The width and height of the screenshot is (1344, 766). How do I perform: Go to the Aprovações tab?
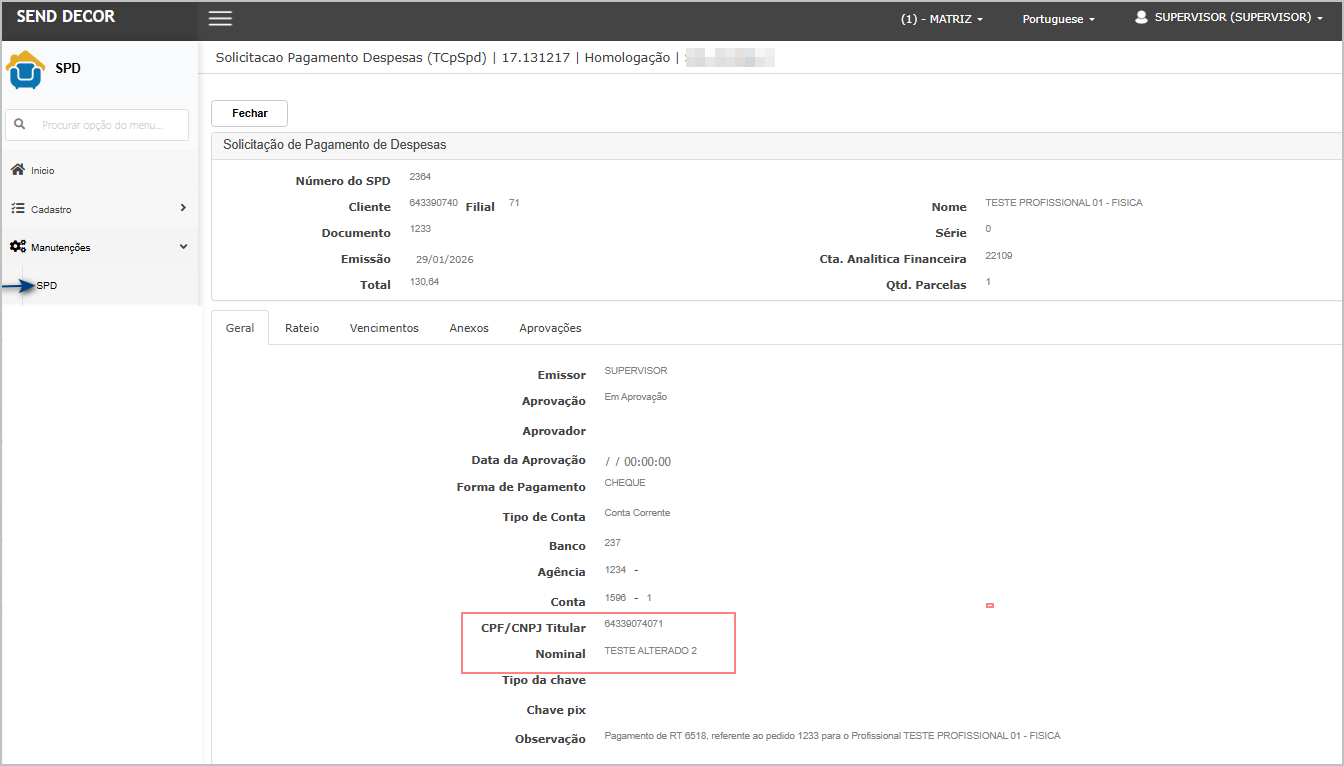coord(550,328)
